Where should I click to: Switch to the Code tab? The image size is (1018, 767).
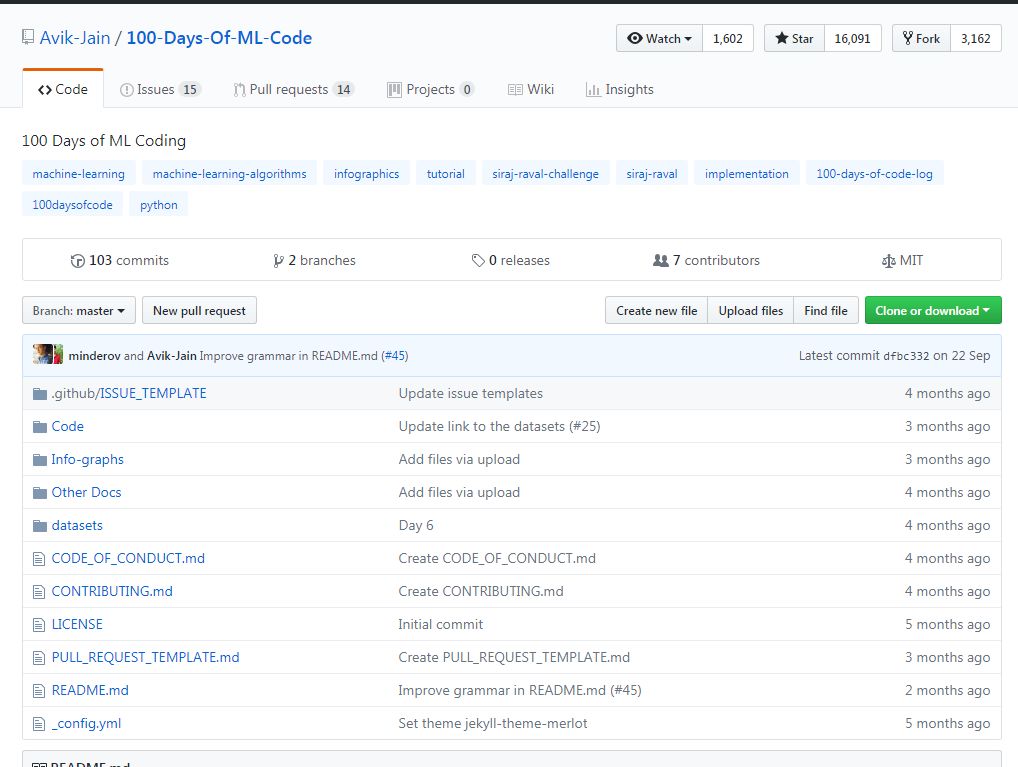pos(63,89)
